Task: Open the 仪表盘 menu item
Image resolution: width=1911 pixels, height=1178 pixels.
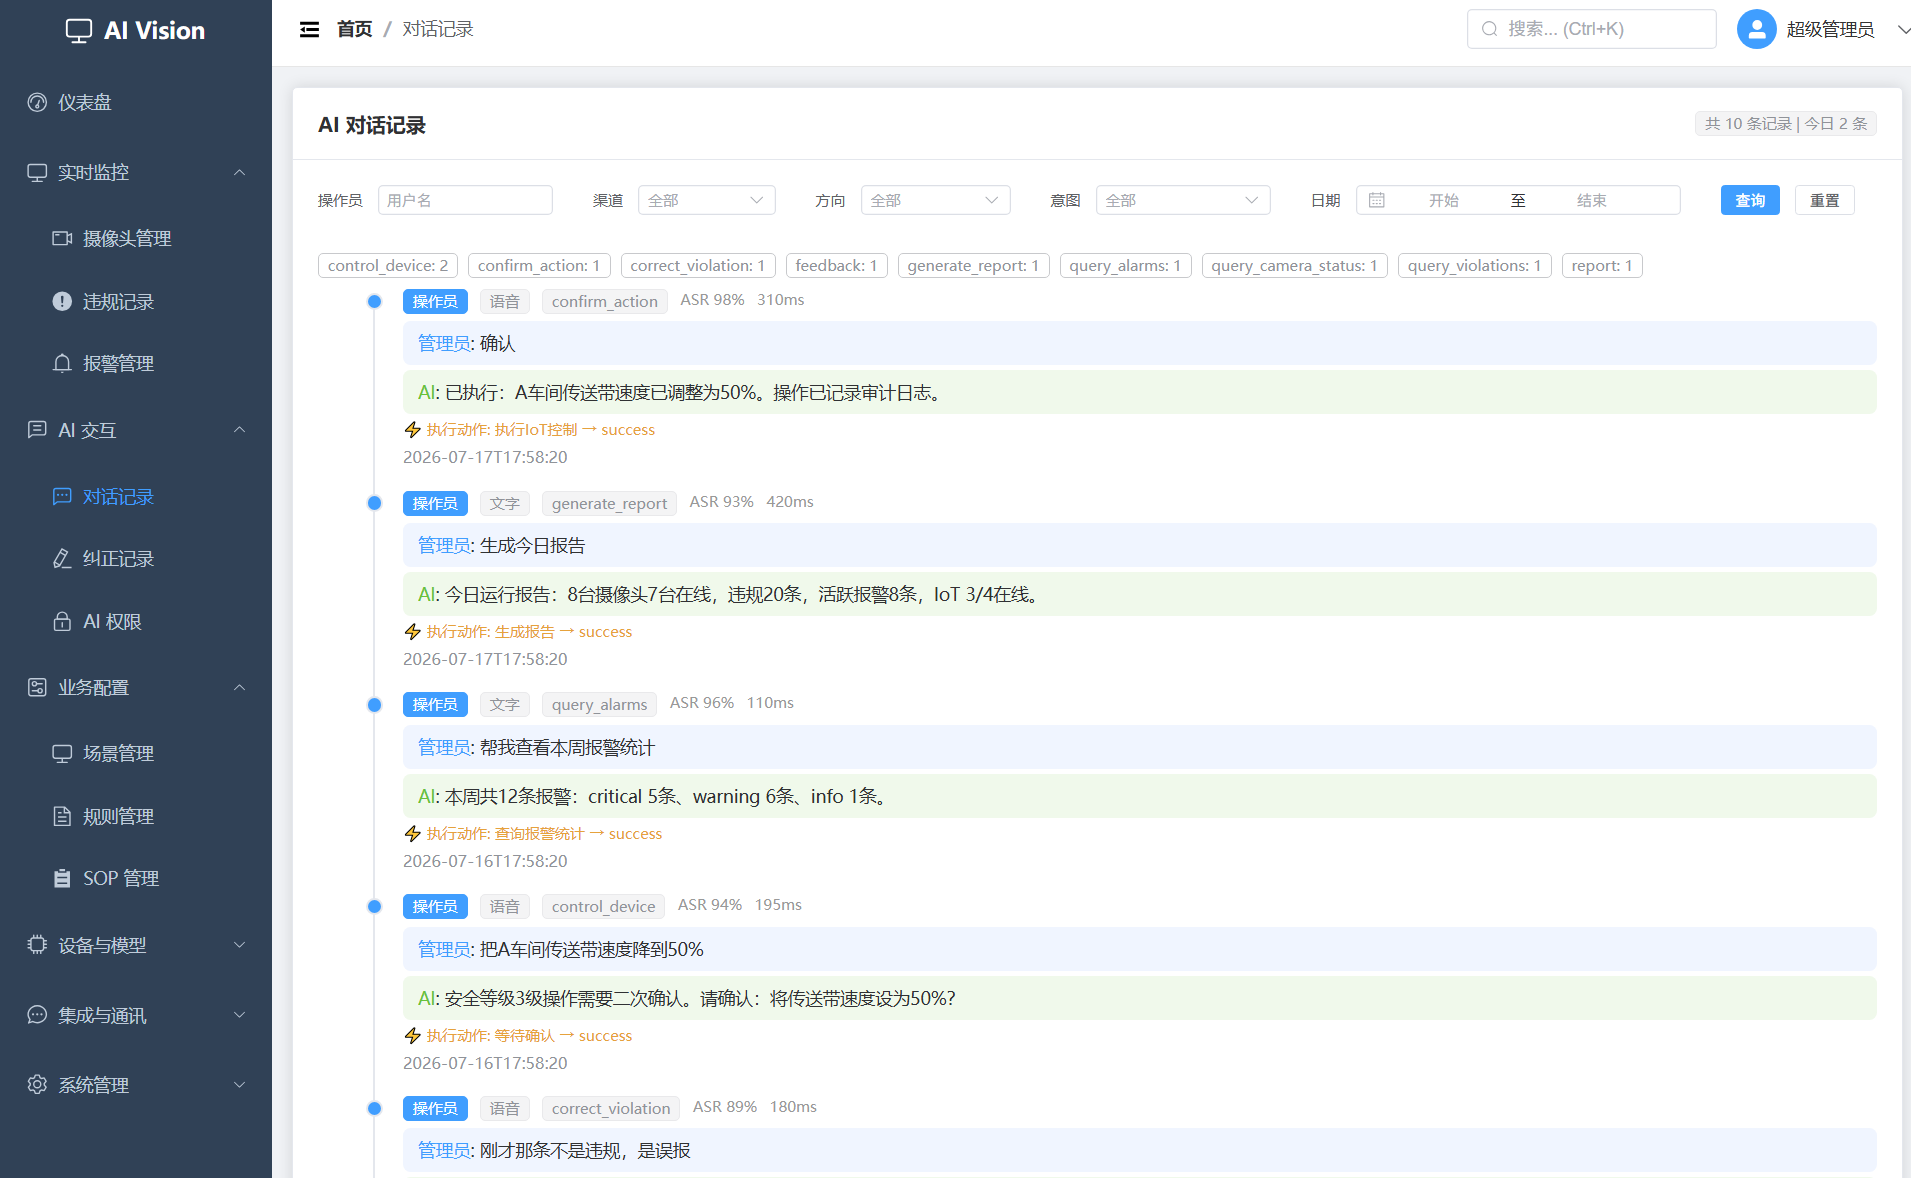Action: coord(136,102)
